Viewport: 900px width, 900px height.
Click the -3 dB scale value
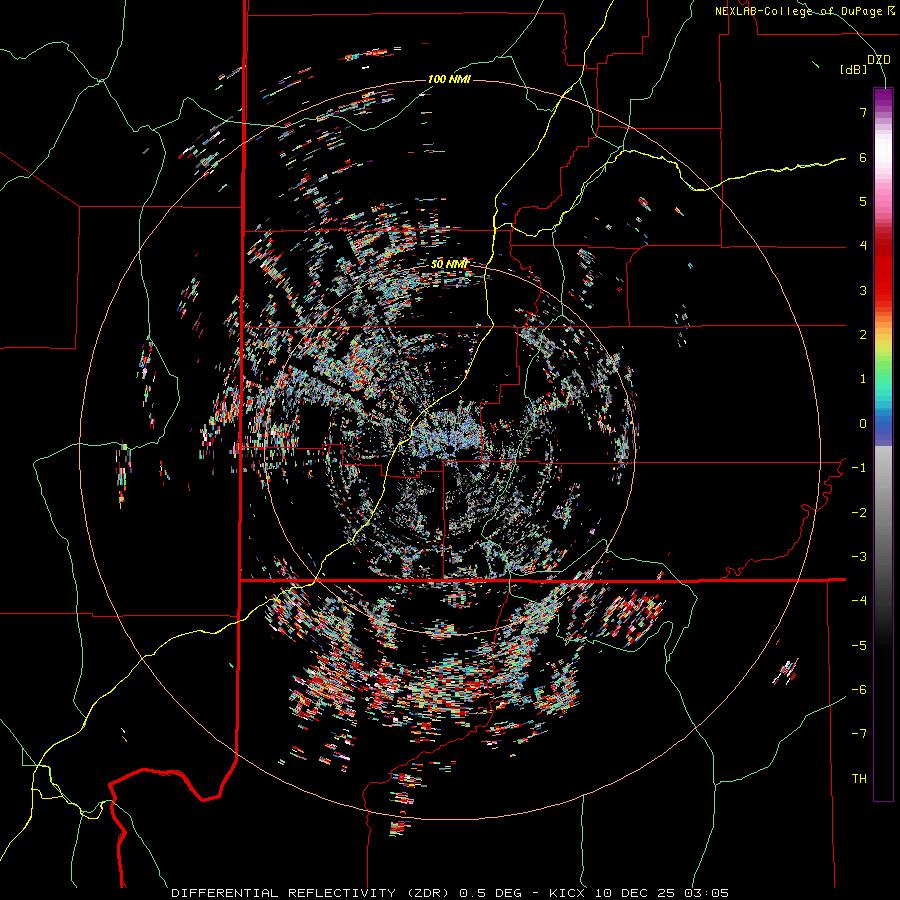pyautogui.click(x=859, y=557)
